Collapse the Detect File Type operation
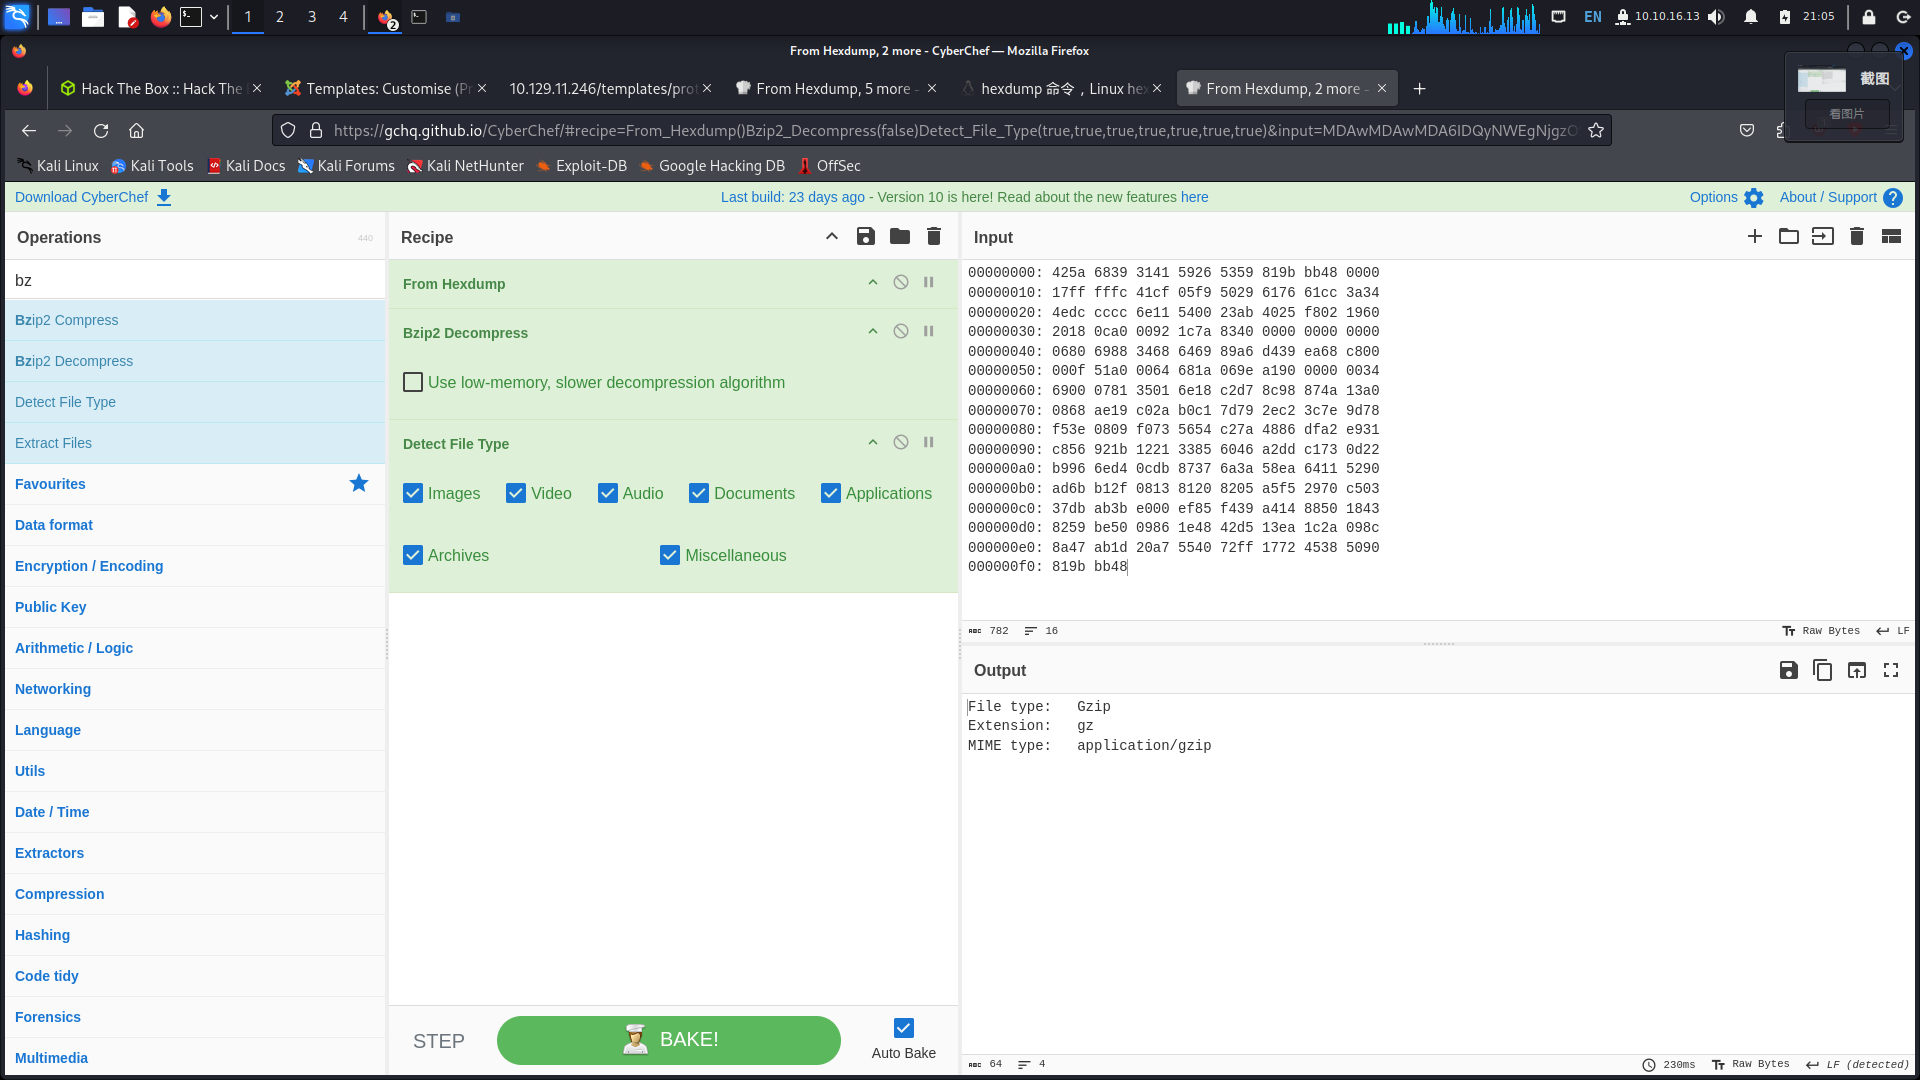Image resolution: width=1920 pixels, height=1080 pixels. pos(873,443)
